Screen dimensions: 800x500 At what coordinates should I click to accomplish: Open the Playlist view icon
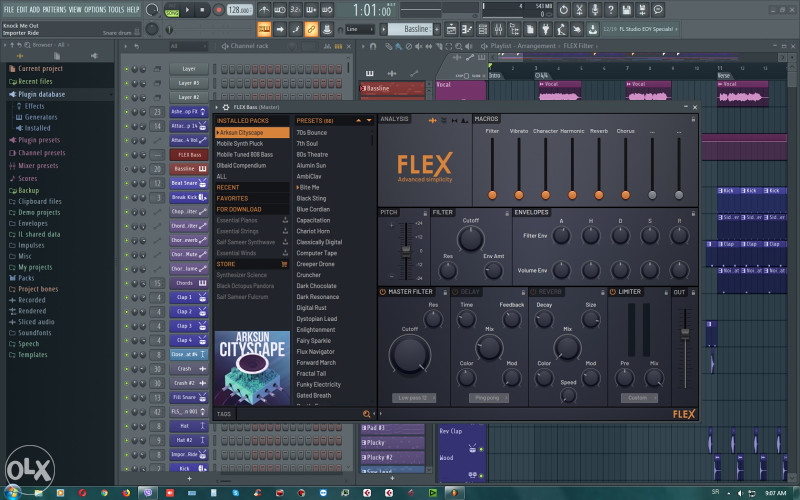coord(451,29)
